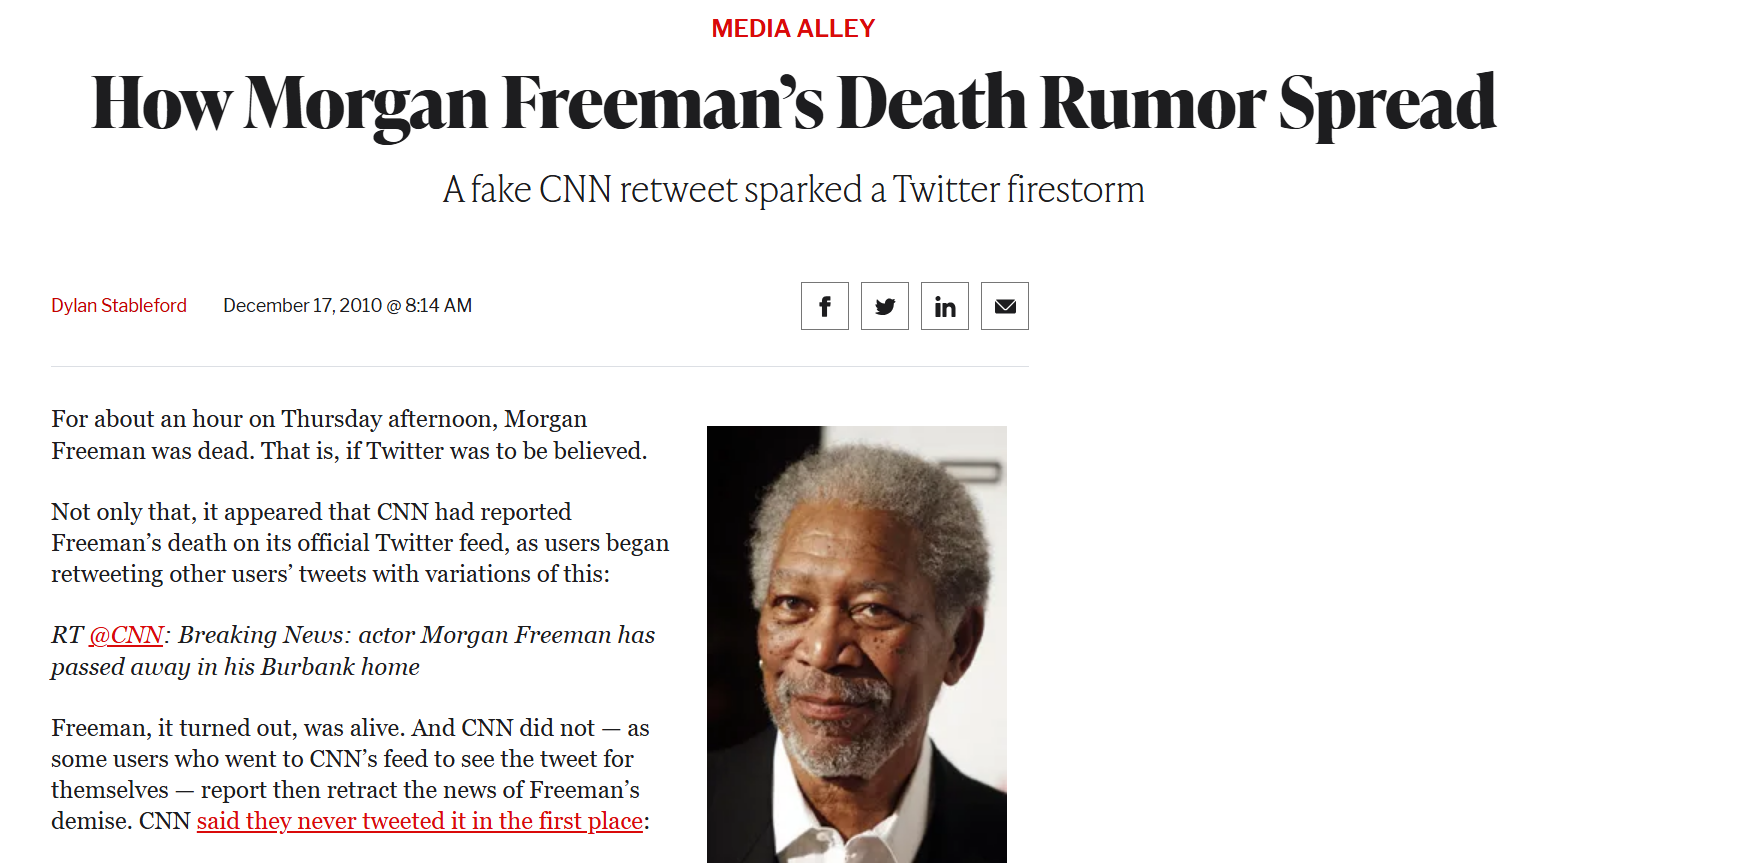Click the author byline row
This screenshot has height=863, width=1750.
coord(260,306)
